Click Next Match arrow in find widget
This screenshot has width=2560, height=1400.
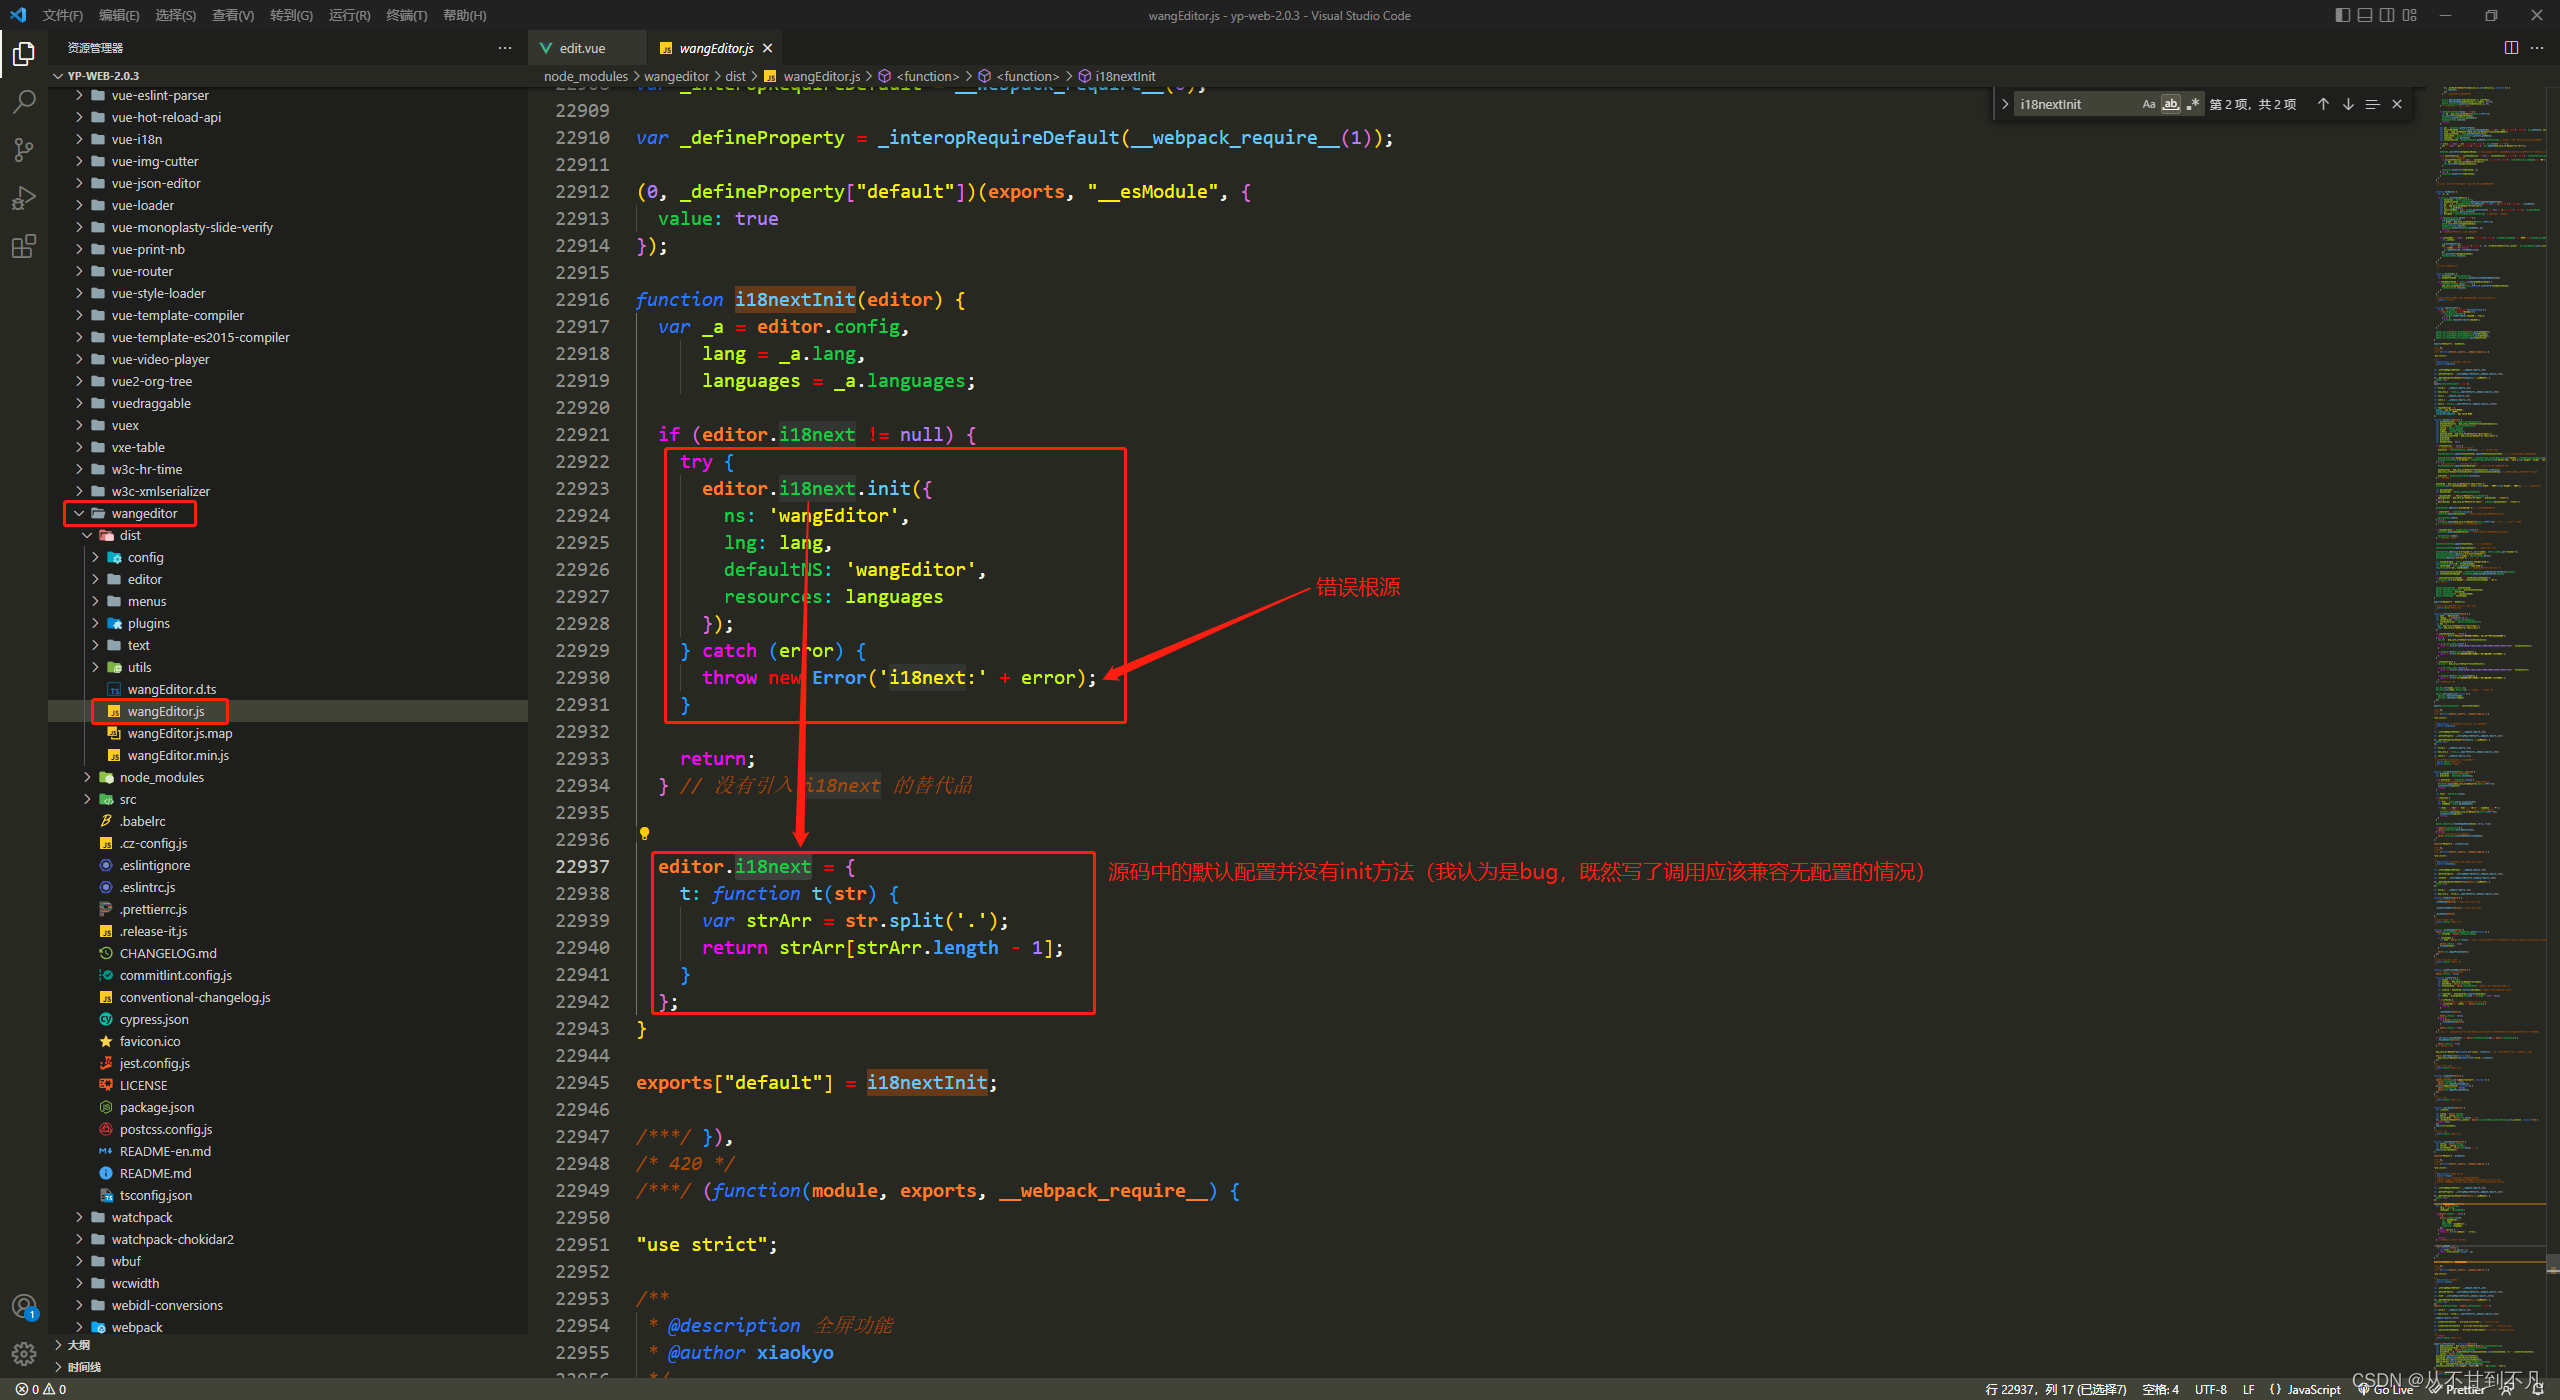(2347, 103)
